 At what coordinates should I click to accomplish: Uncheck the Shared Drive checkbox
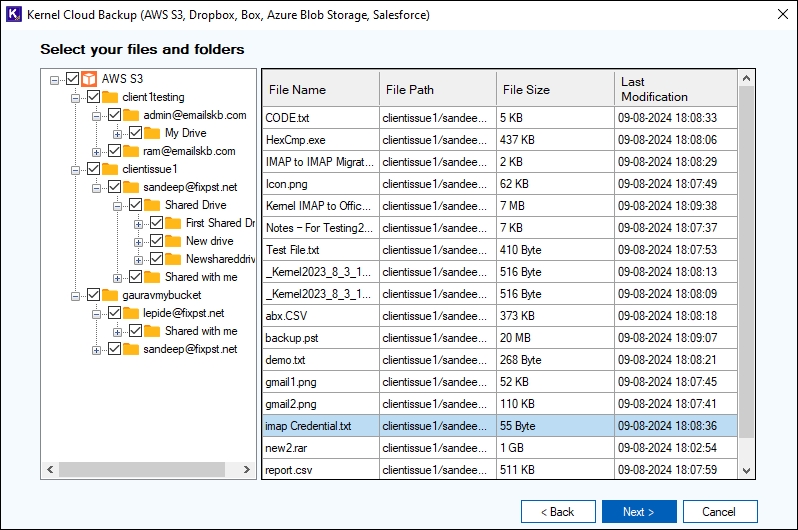(135, 205)
